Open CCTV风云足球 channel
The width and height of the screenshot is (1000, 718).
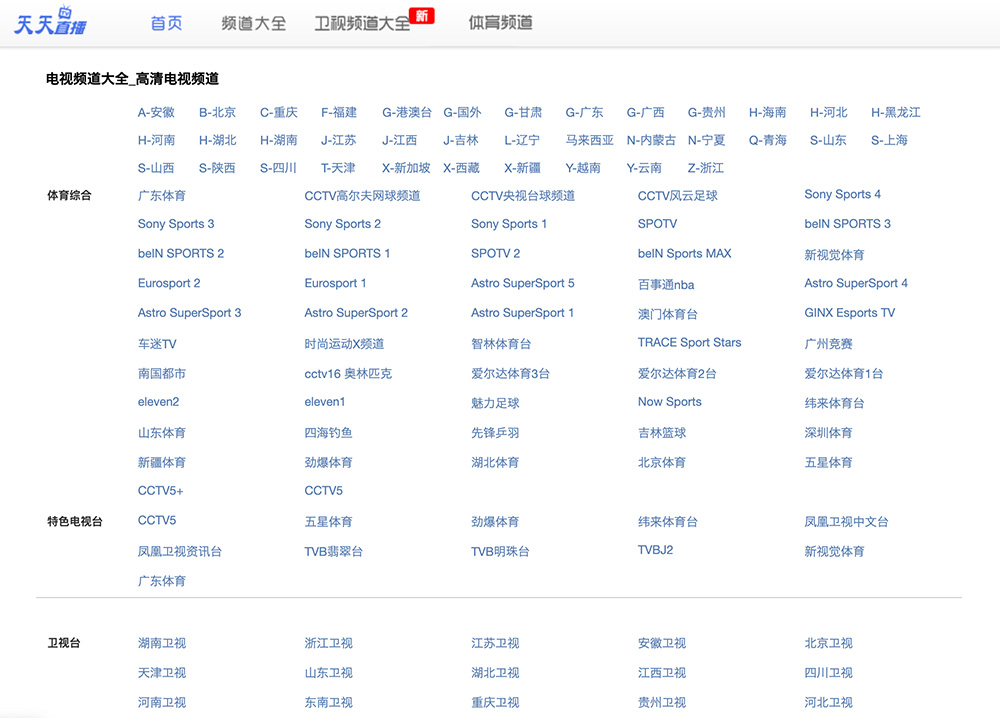click(x=677, y=196)
